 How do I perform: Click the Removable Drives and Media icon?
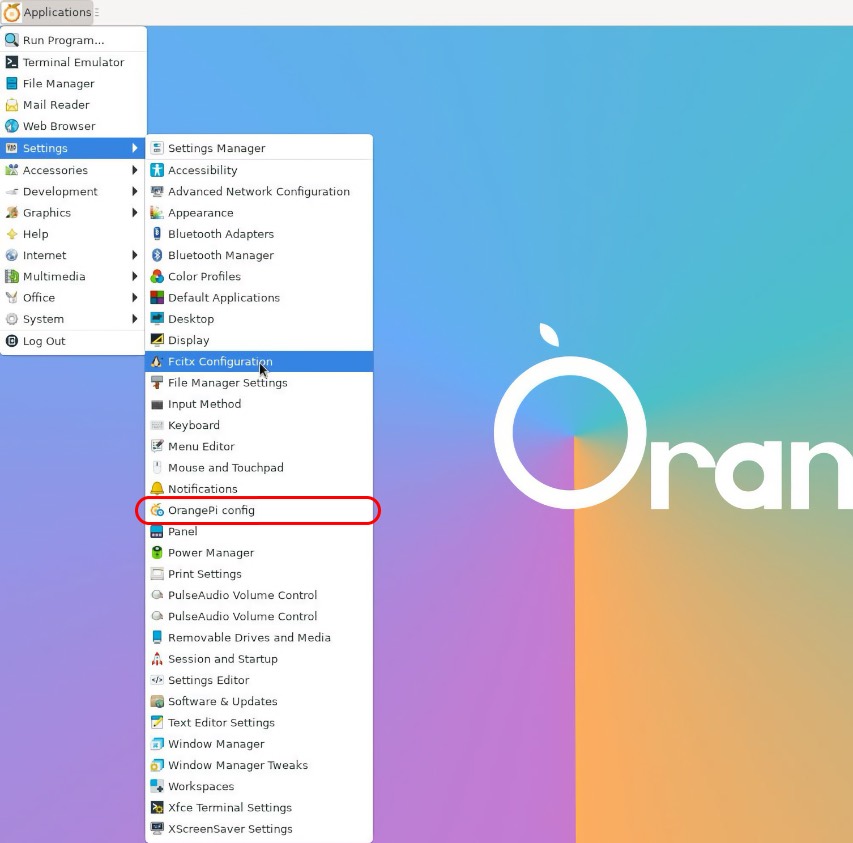pos(157,637)
